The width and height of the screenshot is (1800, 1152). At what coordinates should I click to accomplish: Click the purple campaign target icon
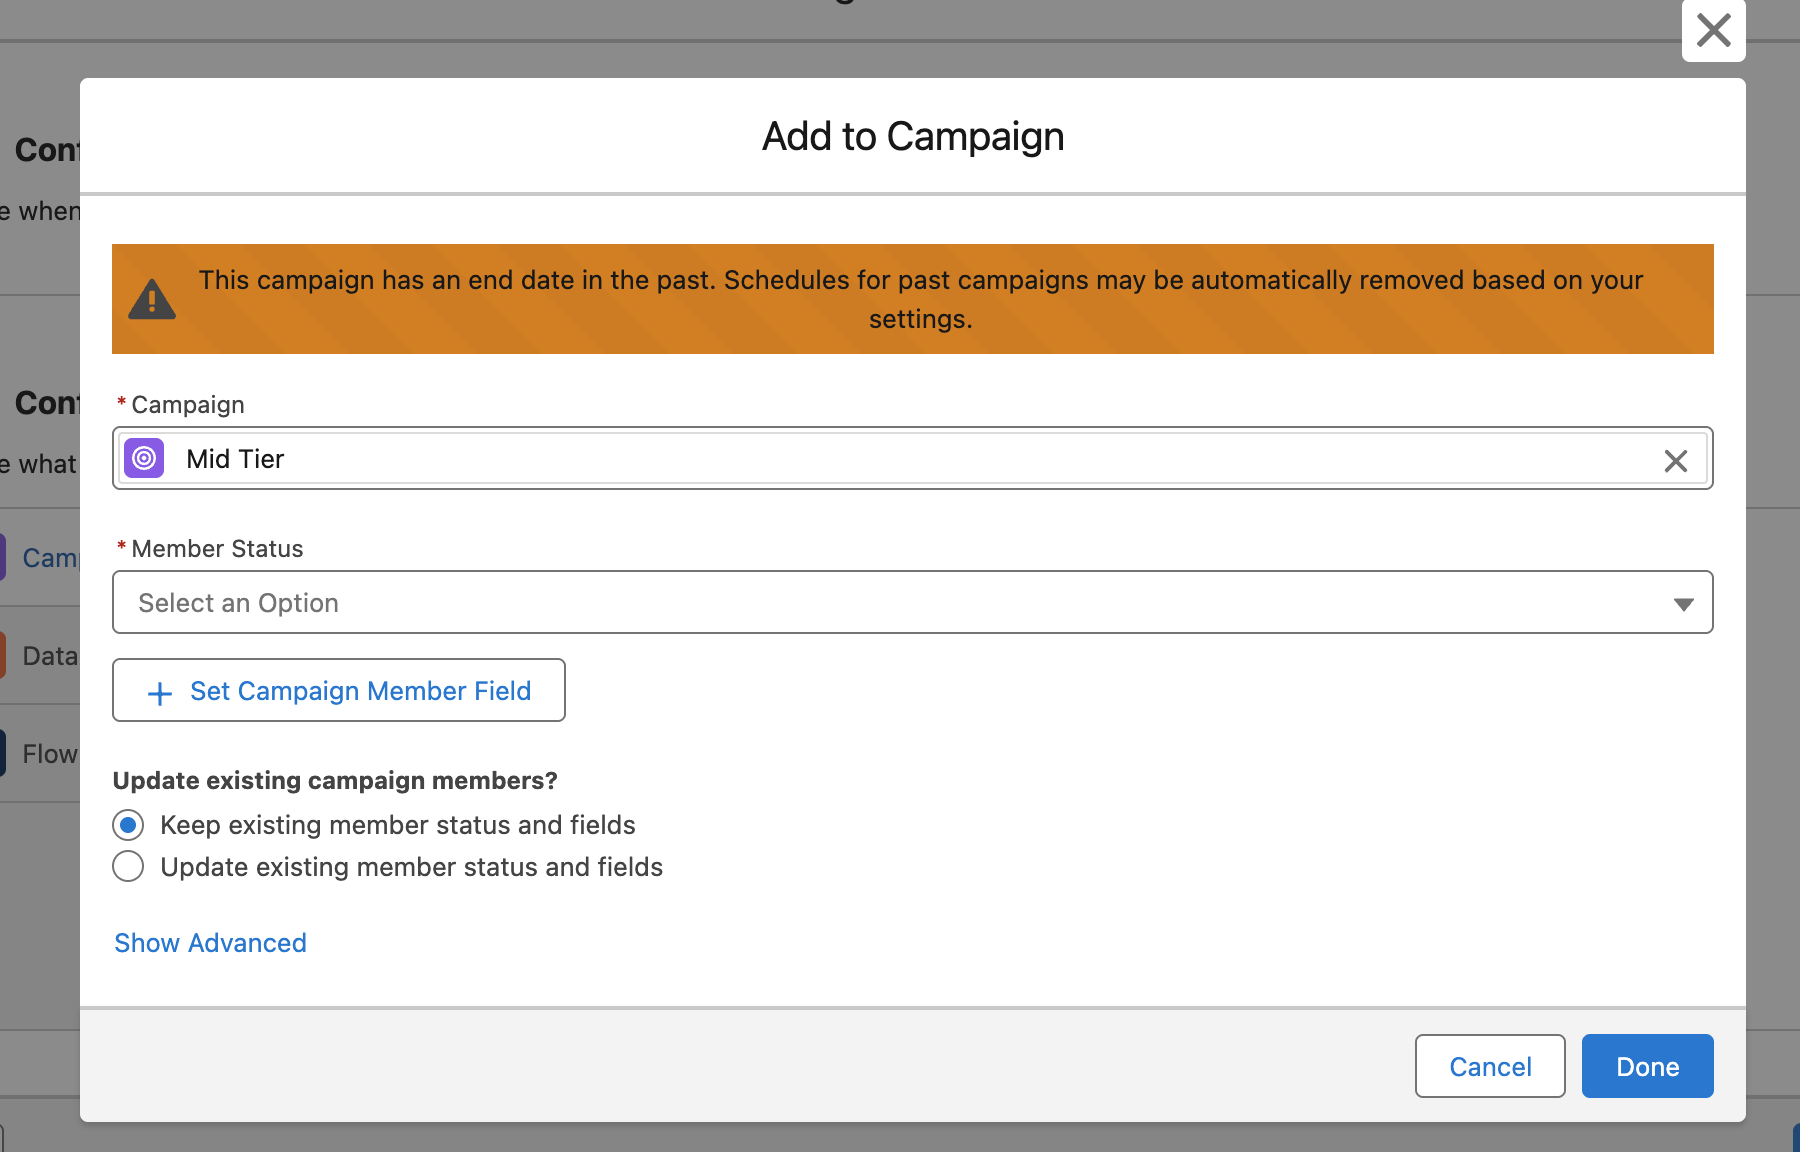(x=144, y=459)
